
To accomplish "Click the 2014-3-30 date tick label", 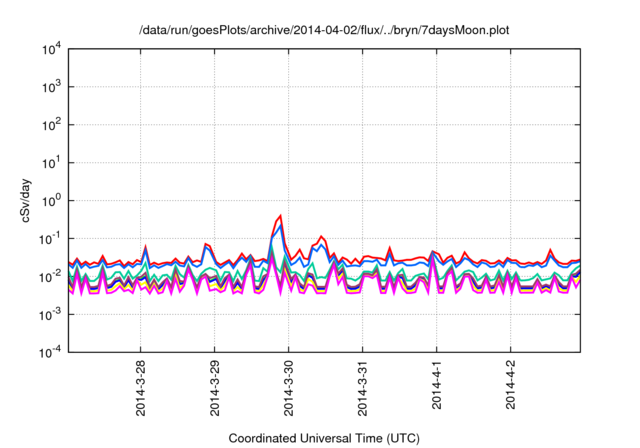I will (289, 388).
